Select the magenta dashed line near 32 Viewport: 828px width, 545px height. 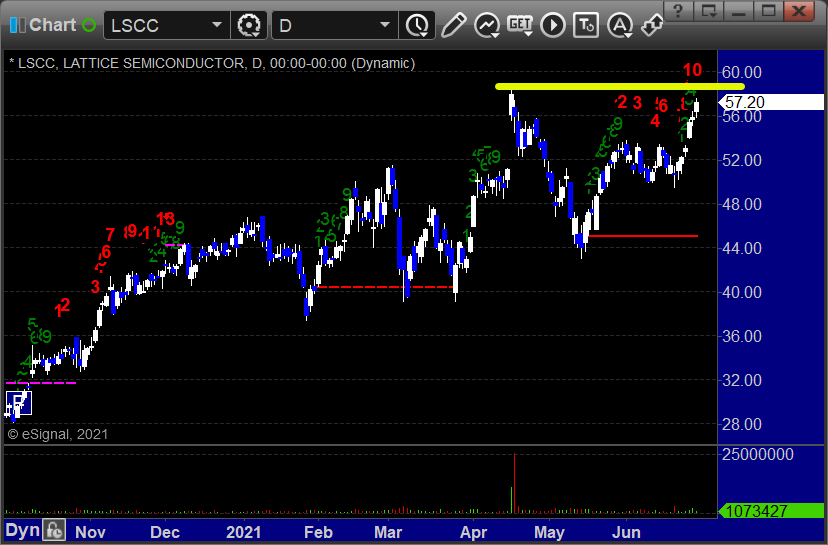[41, 383]
